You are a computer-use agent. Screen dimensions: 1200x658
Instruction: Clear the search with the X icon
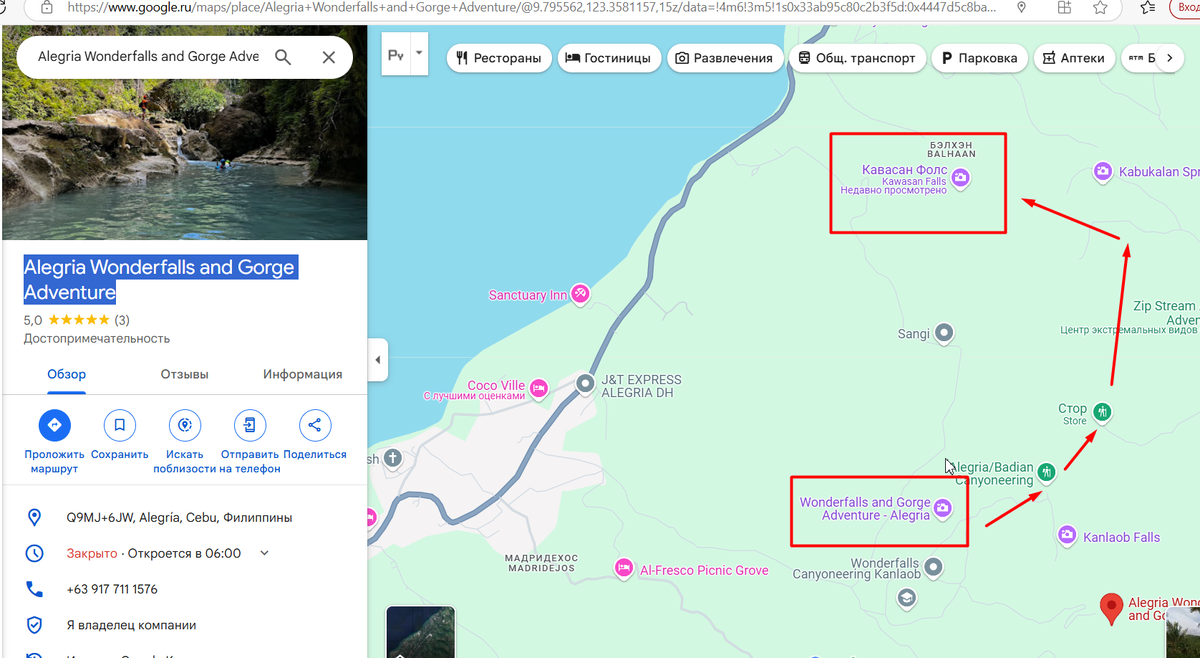coord(328,57)
